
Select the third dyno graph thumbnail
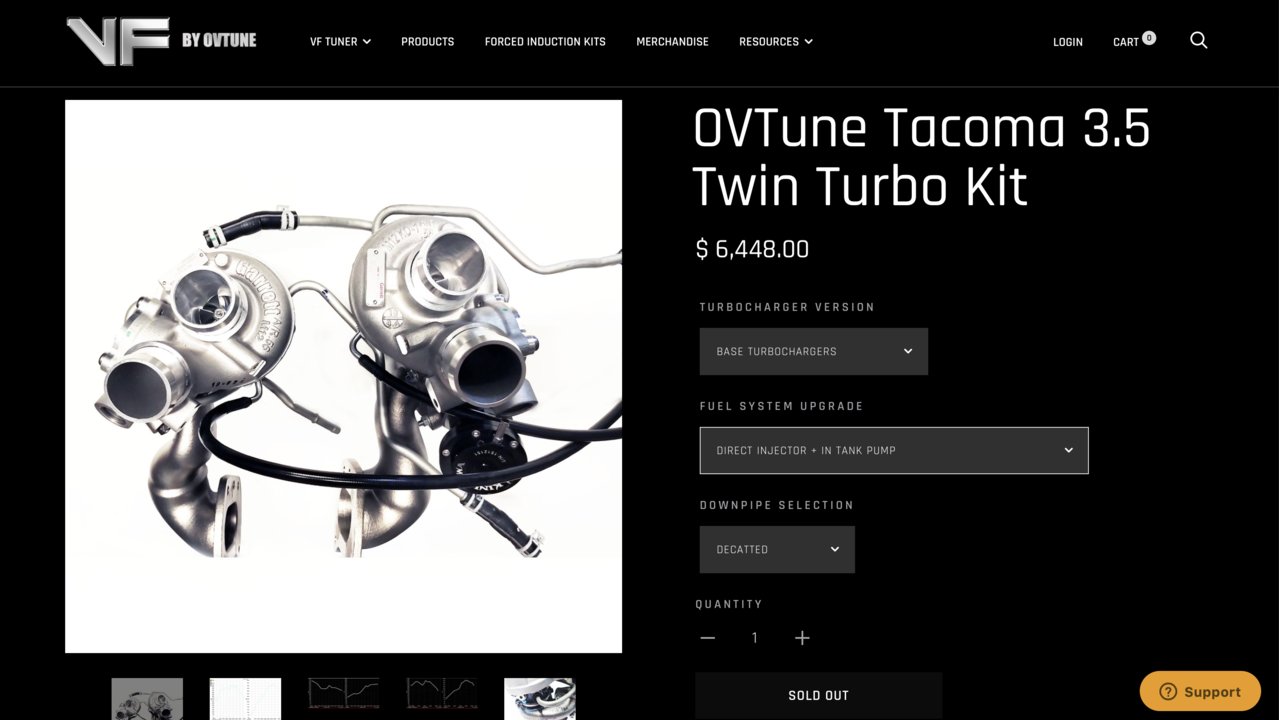pos(343,693)
